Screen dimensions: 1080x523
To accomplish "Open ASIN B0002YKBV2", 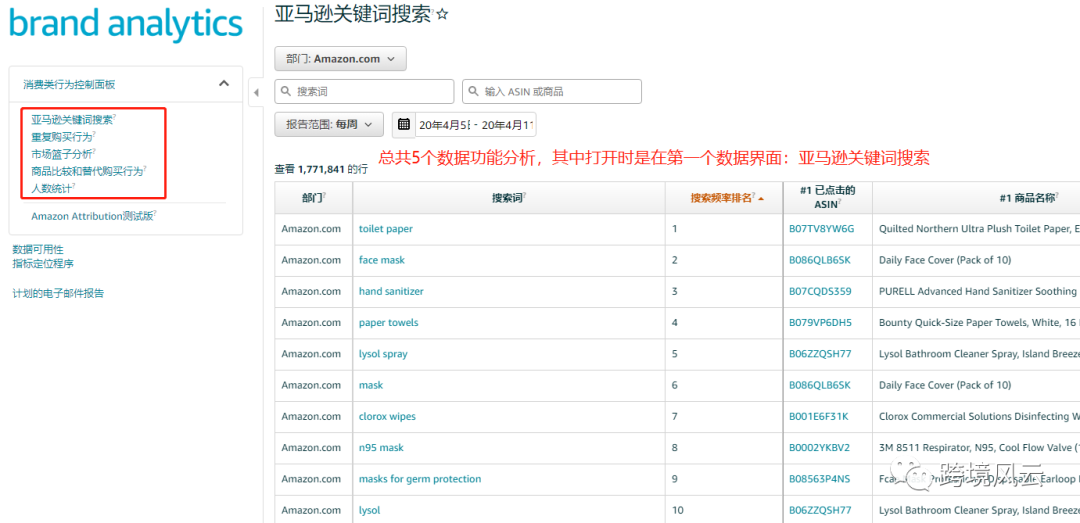I will coord(820,448).
